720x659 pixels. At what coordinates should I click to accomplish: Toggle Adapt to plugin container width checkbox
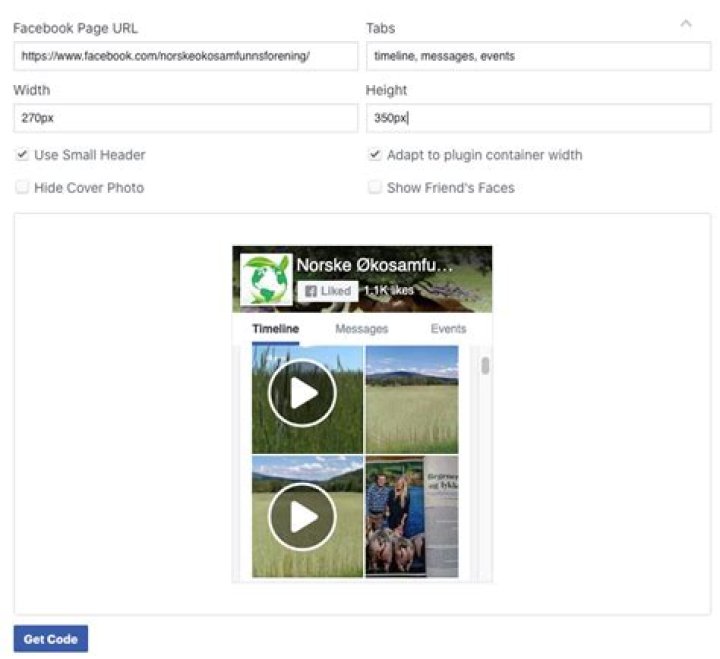pyautogui.click(x=375, y=155)
